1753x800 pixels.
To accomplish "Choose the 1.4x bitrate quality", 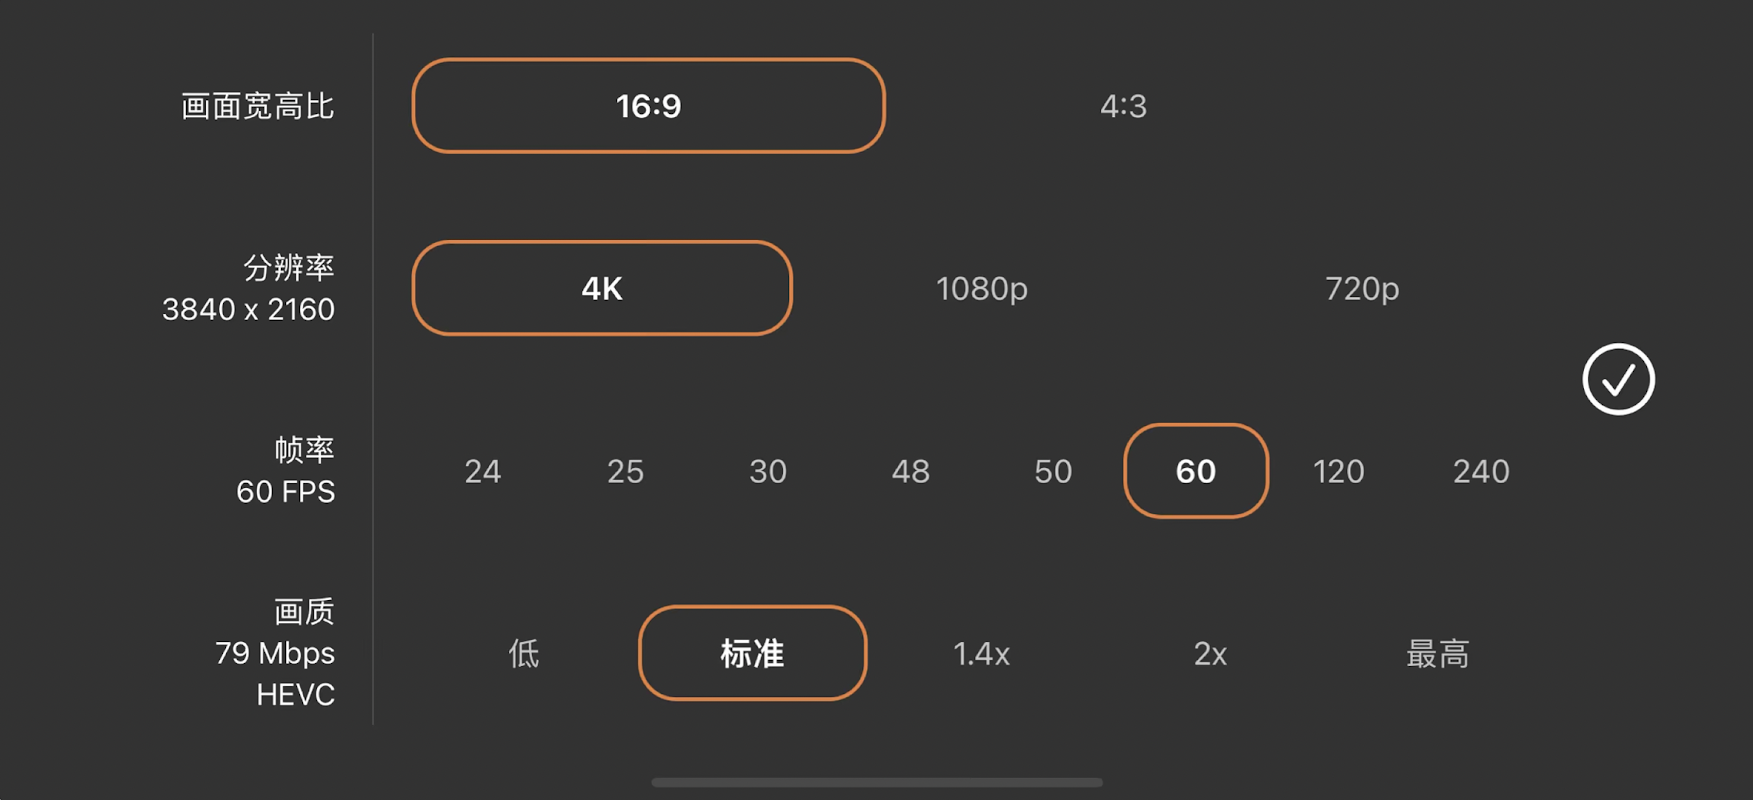I will 981,654.
